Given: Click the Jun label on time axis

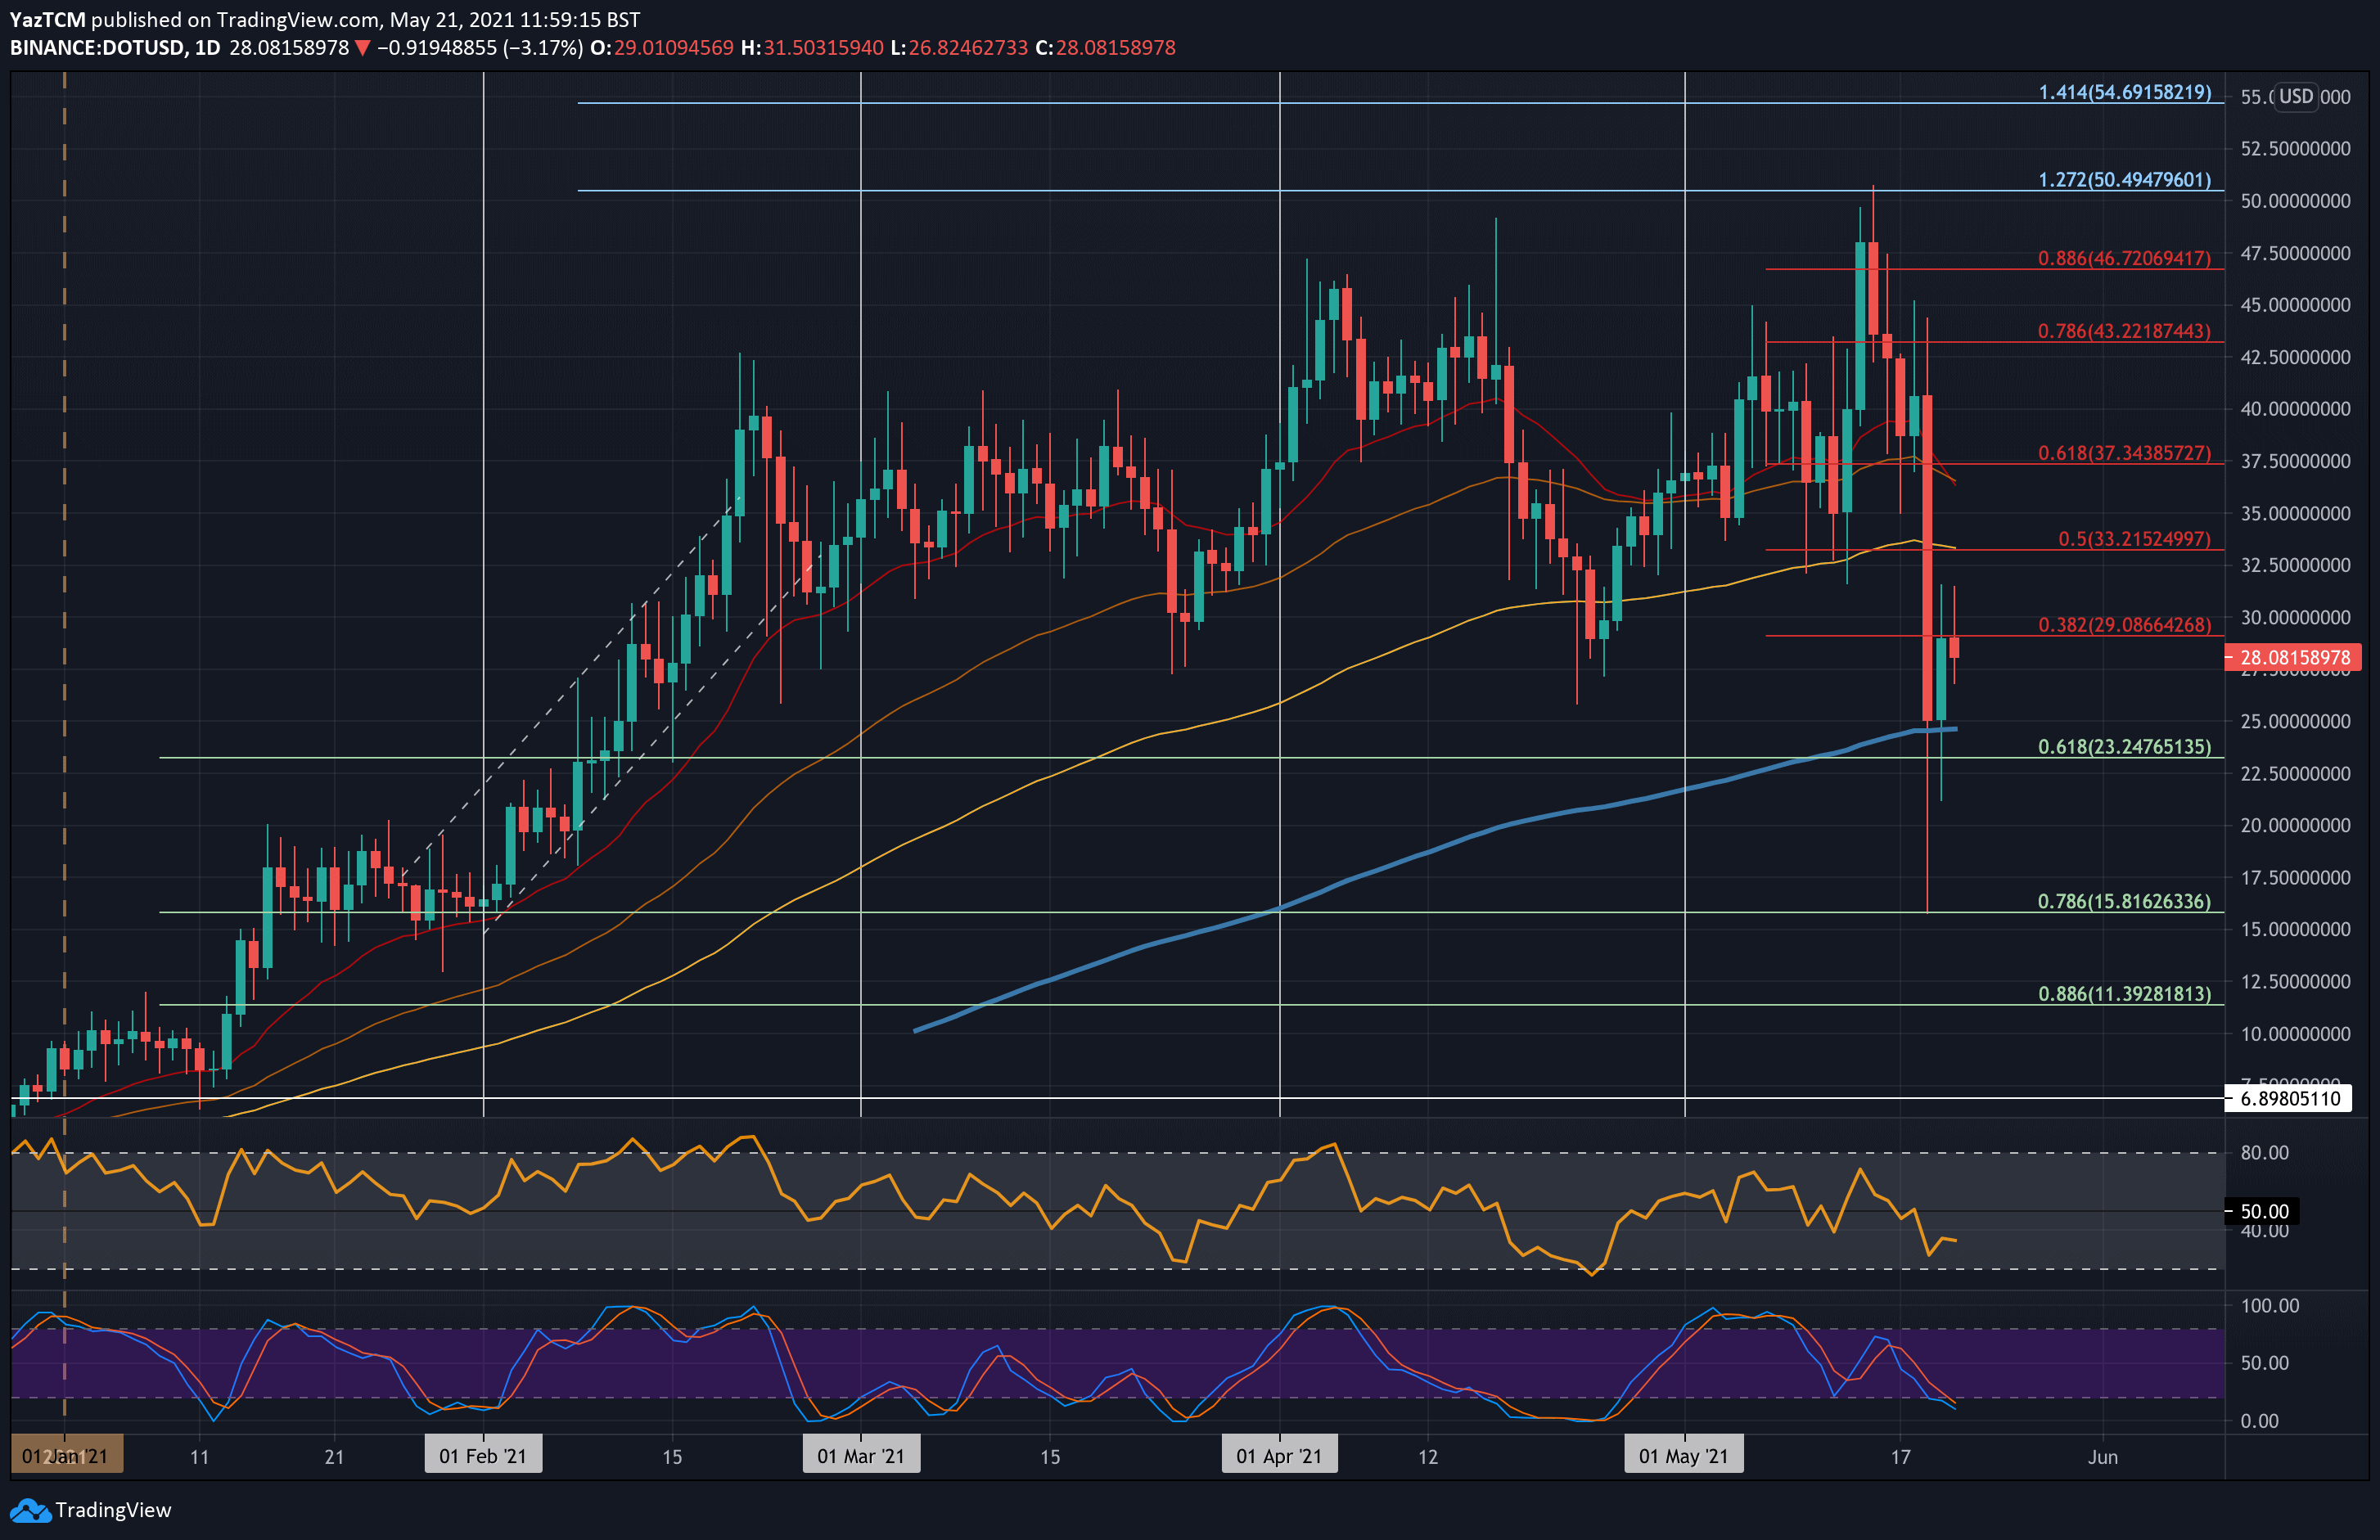Looking at the screenshot, I should coord(2103,1457).
